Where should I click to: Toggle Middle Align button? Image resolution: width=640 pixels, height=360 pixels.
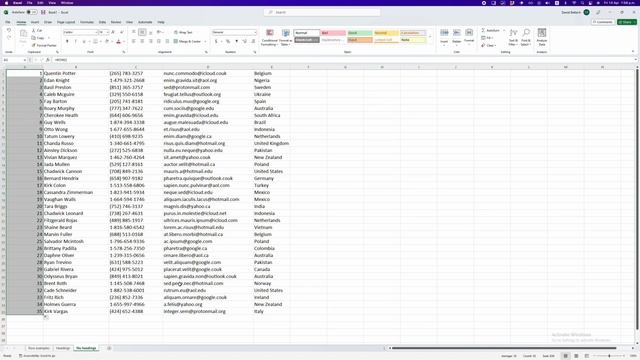(x=142, y=32)
